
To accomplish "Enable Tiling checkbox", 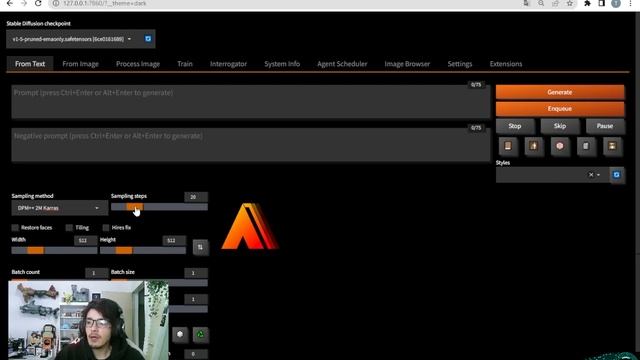I will coord(69,227).
